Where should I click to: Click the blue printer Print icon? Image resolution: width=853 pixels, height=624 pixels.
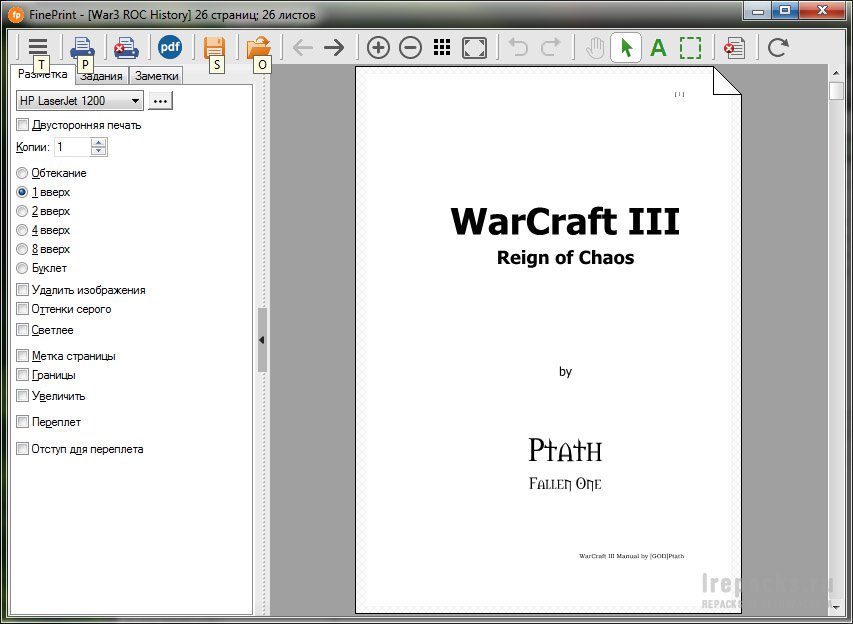coord(81,47)
